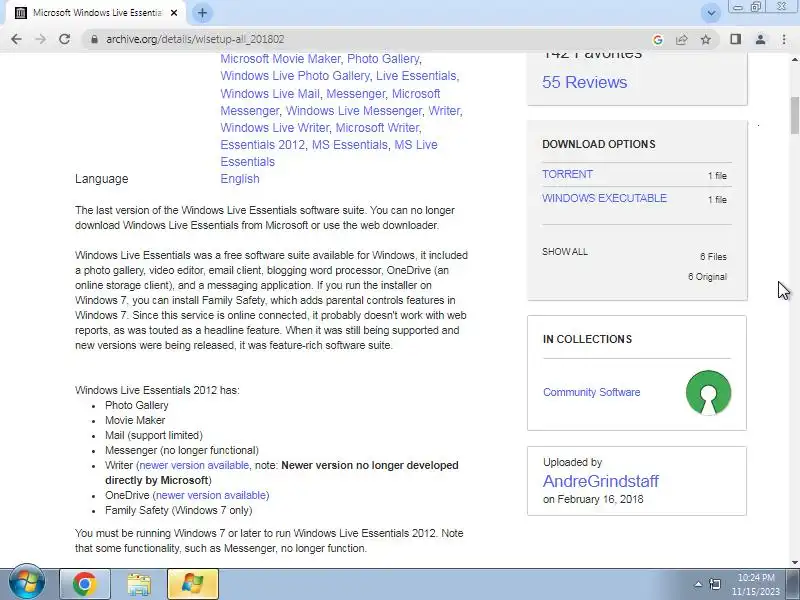Open the Microsoft Writer topic link
This screenshot has width=800, height=600.
pos(378,128)
